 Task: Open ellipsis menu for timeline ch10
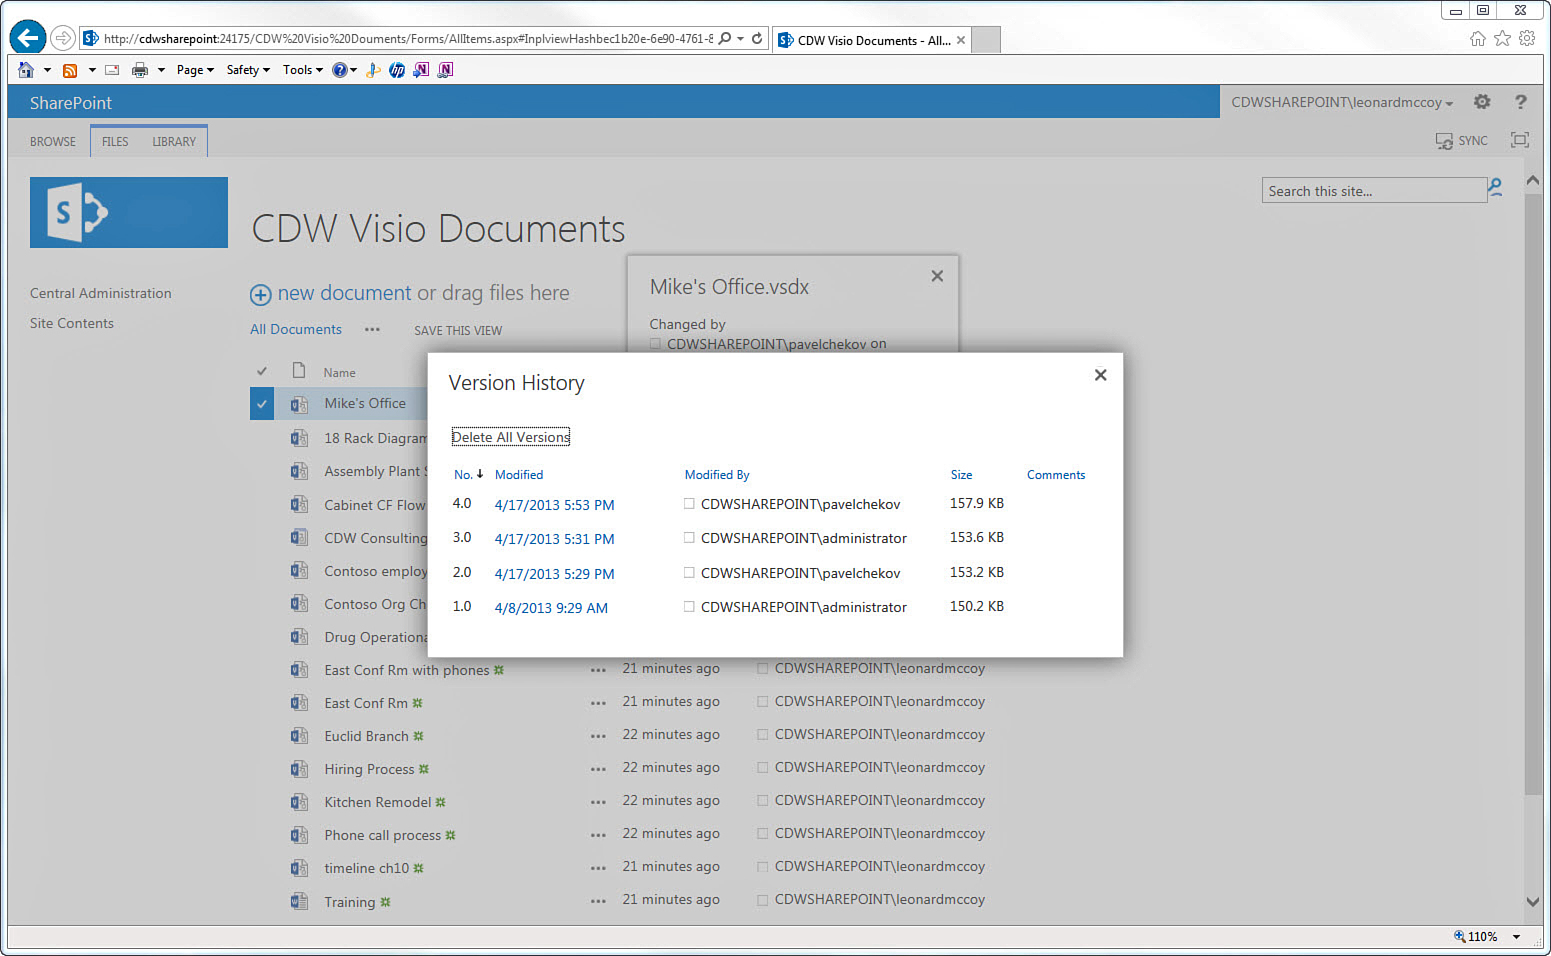coord(598,868)
